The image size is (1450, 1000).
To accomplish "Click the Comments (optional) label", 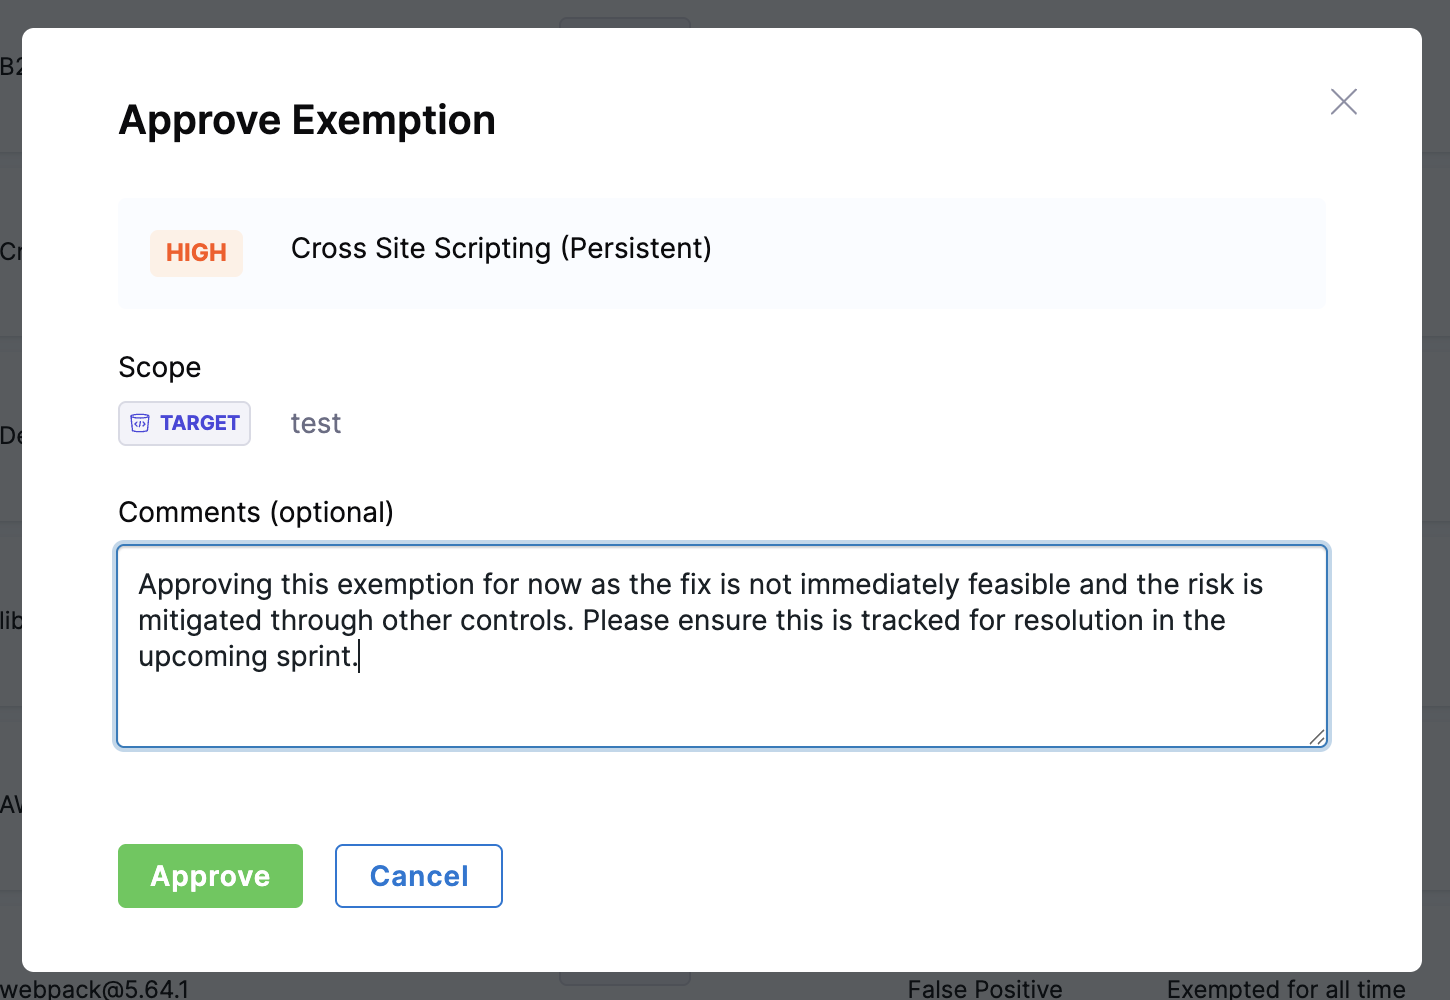I will tap(256, 512).
